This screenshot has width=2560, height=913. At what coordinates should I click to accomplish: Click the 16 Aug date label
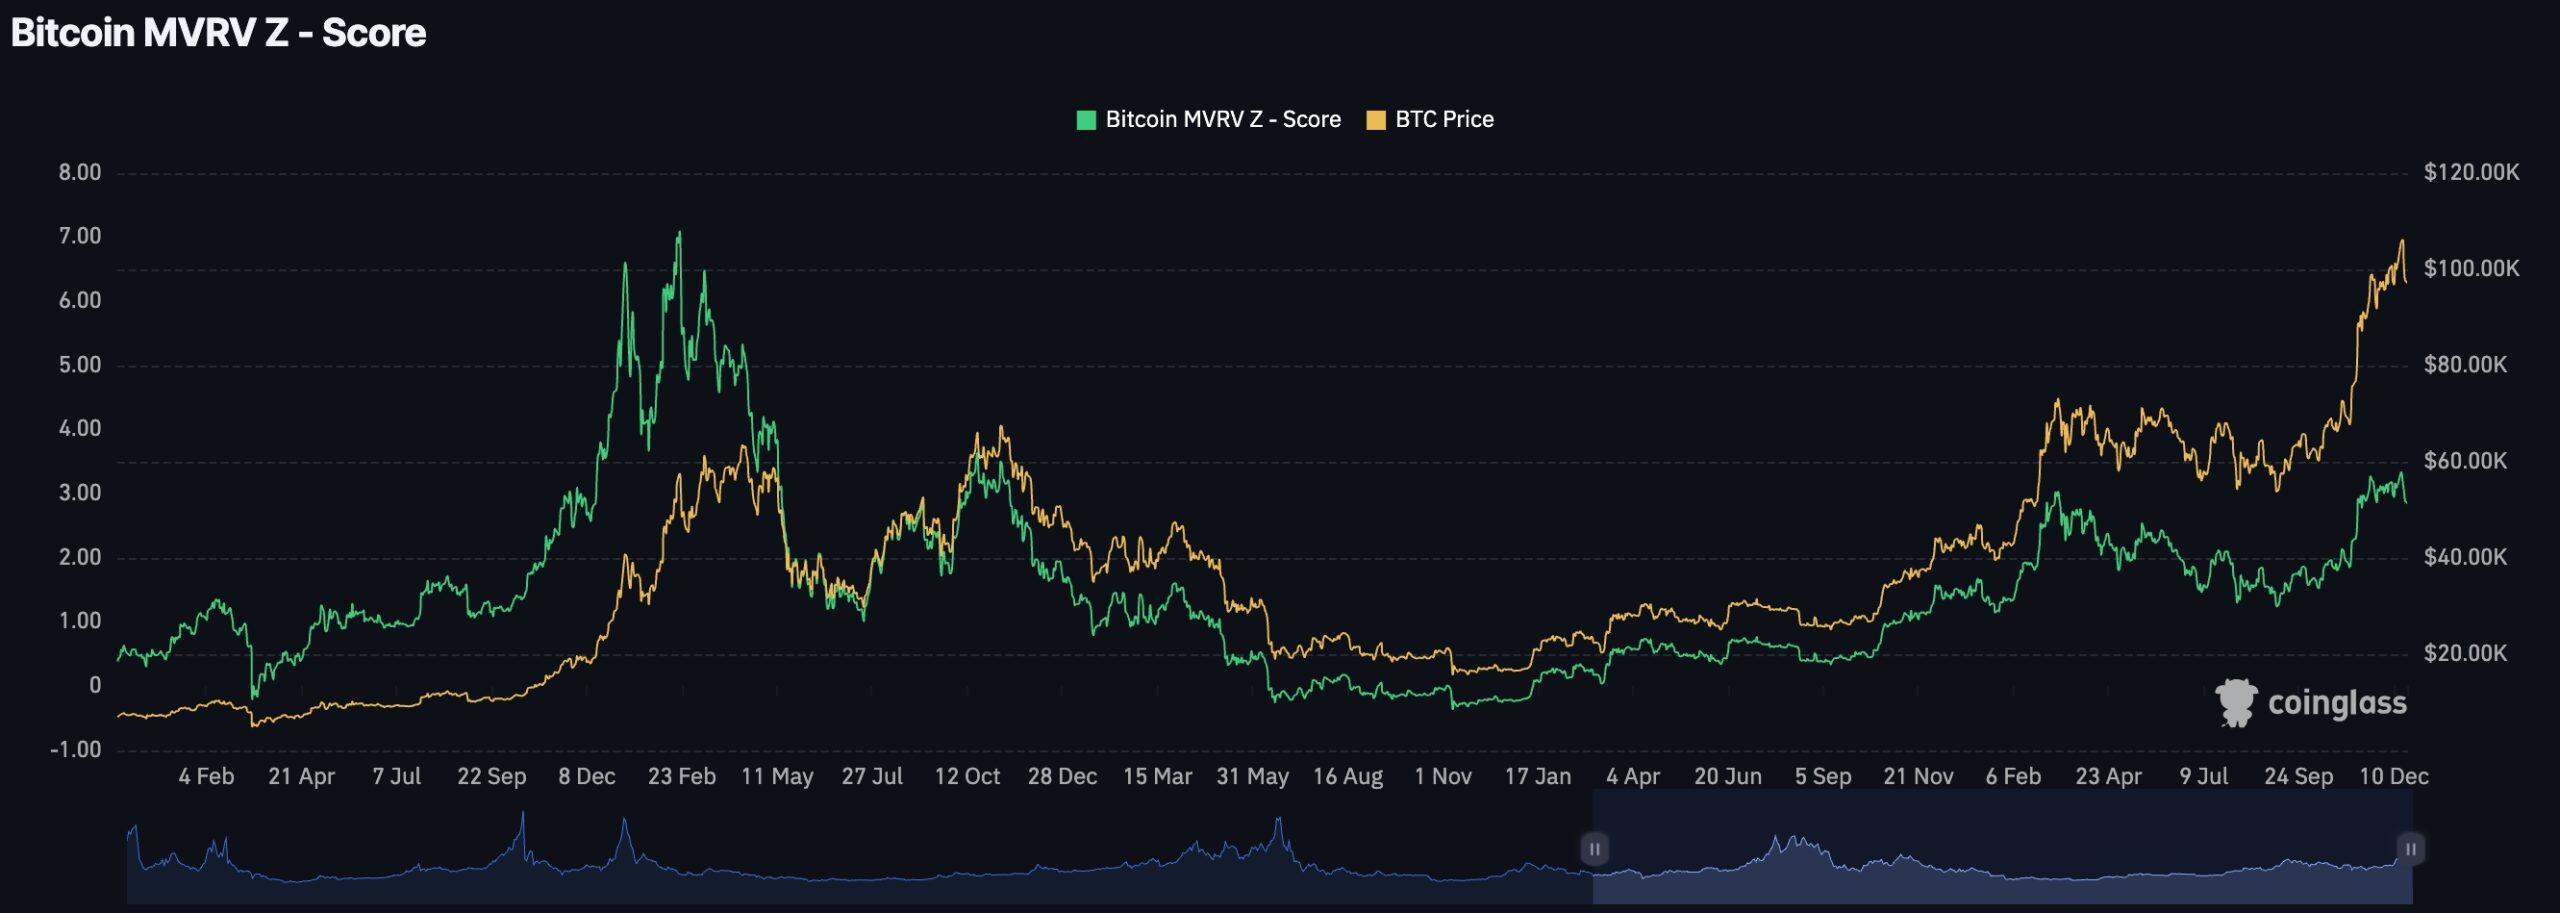point(1348,777)
